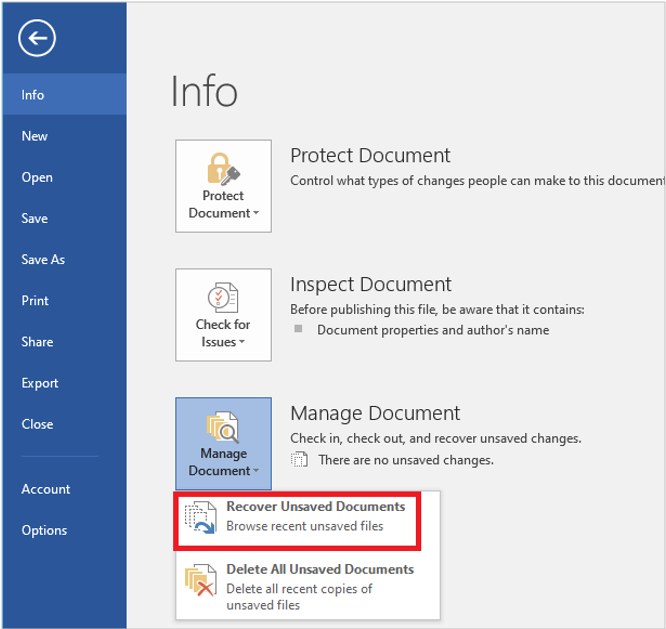Click the Manage Document heading text
The width and height of the screenshot is (666, 629).
375,413
